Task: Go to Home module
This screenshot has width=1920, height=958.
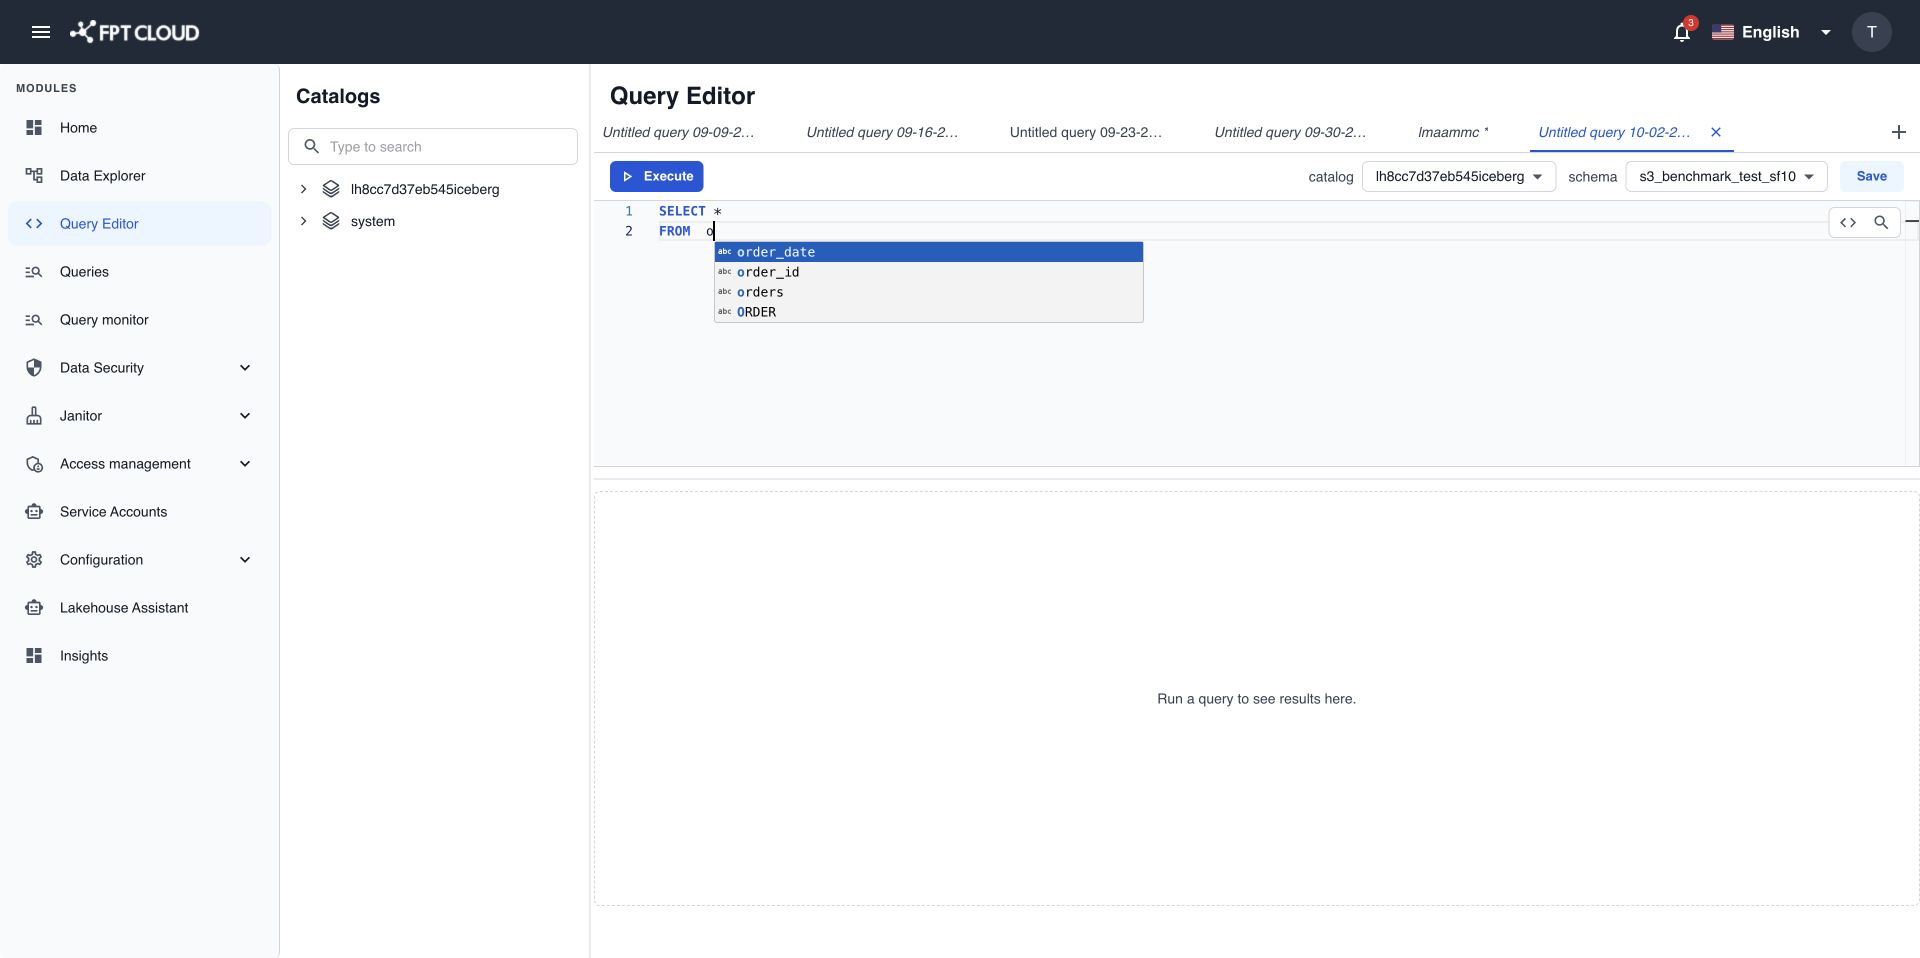Action: click(x=140, y=128)
